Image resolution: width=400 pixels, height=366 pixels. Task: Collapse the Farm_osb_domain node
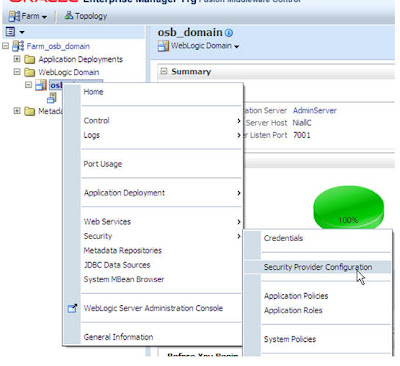[x=5, y=46]
